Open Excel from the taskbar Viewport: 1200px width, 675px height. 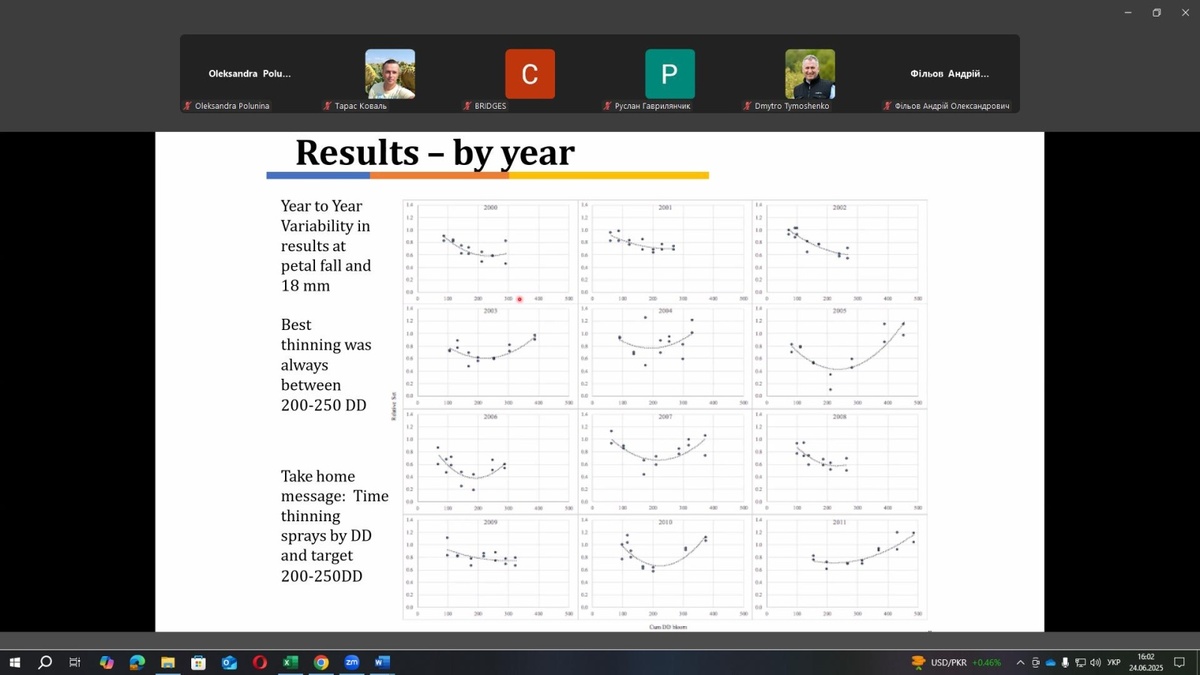point(290,662)
